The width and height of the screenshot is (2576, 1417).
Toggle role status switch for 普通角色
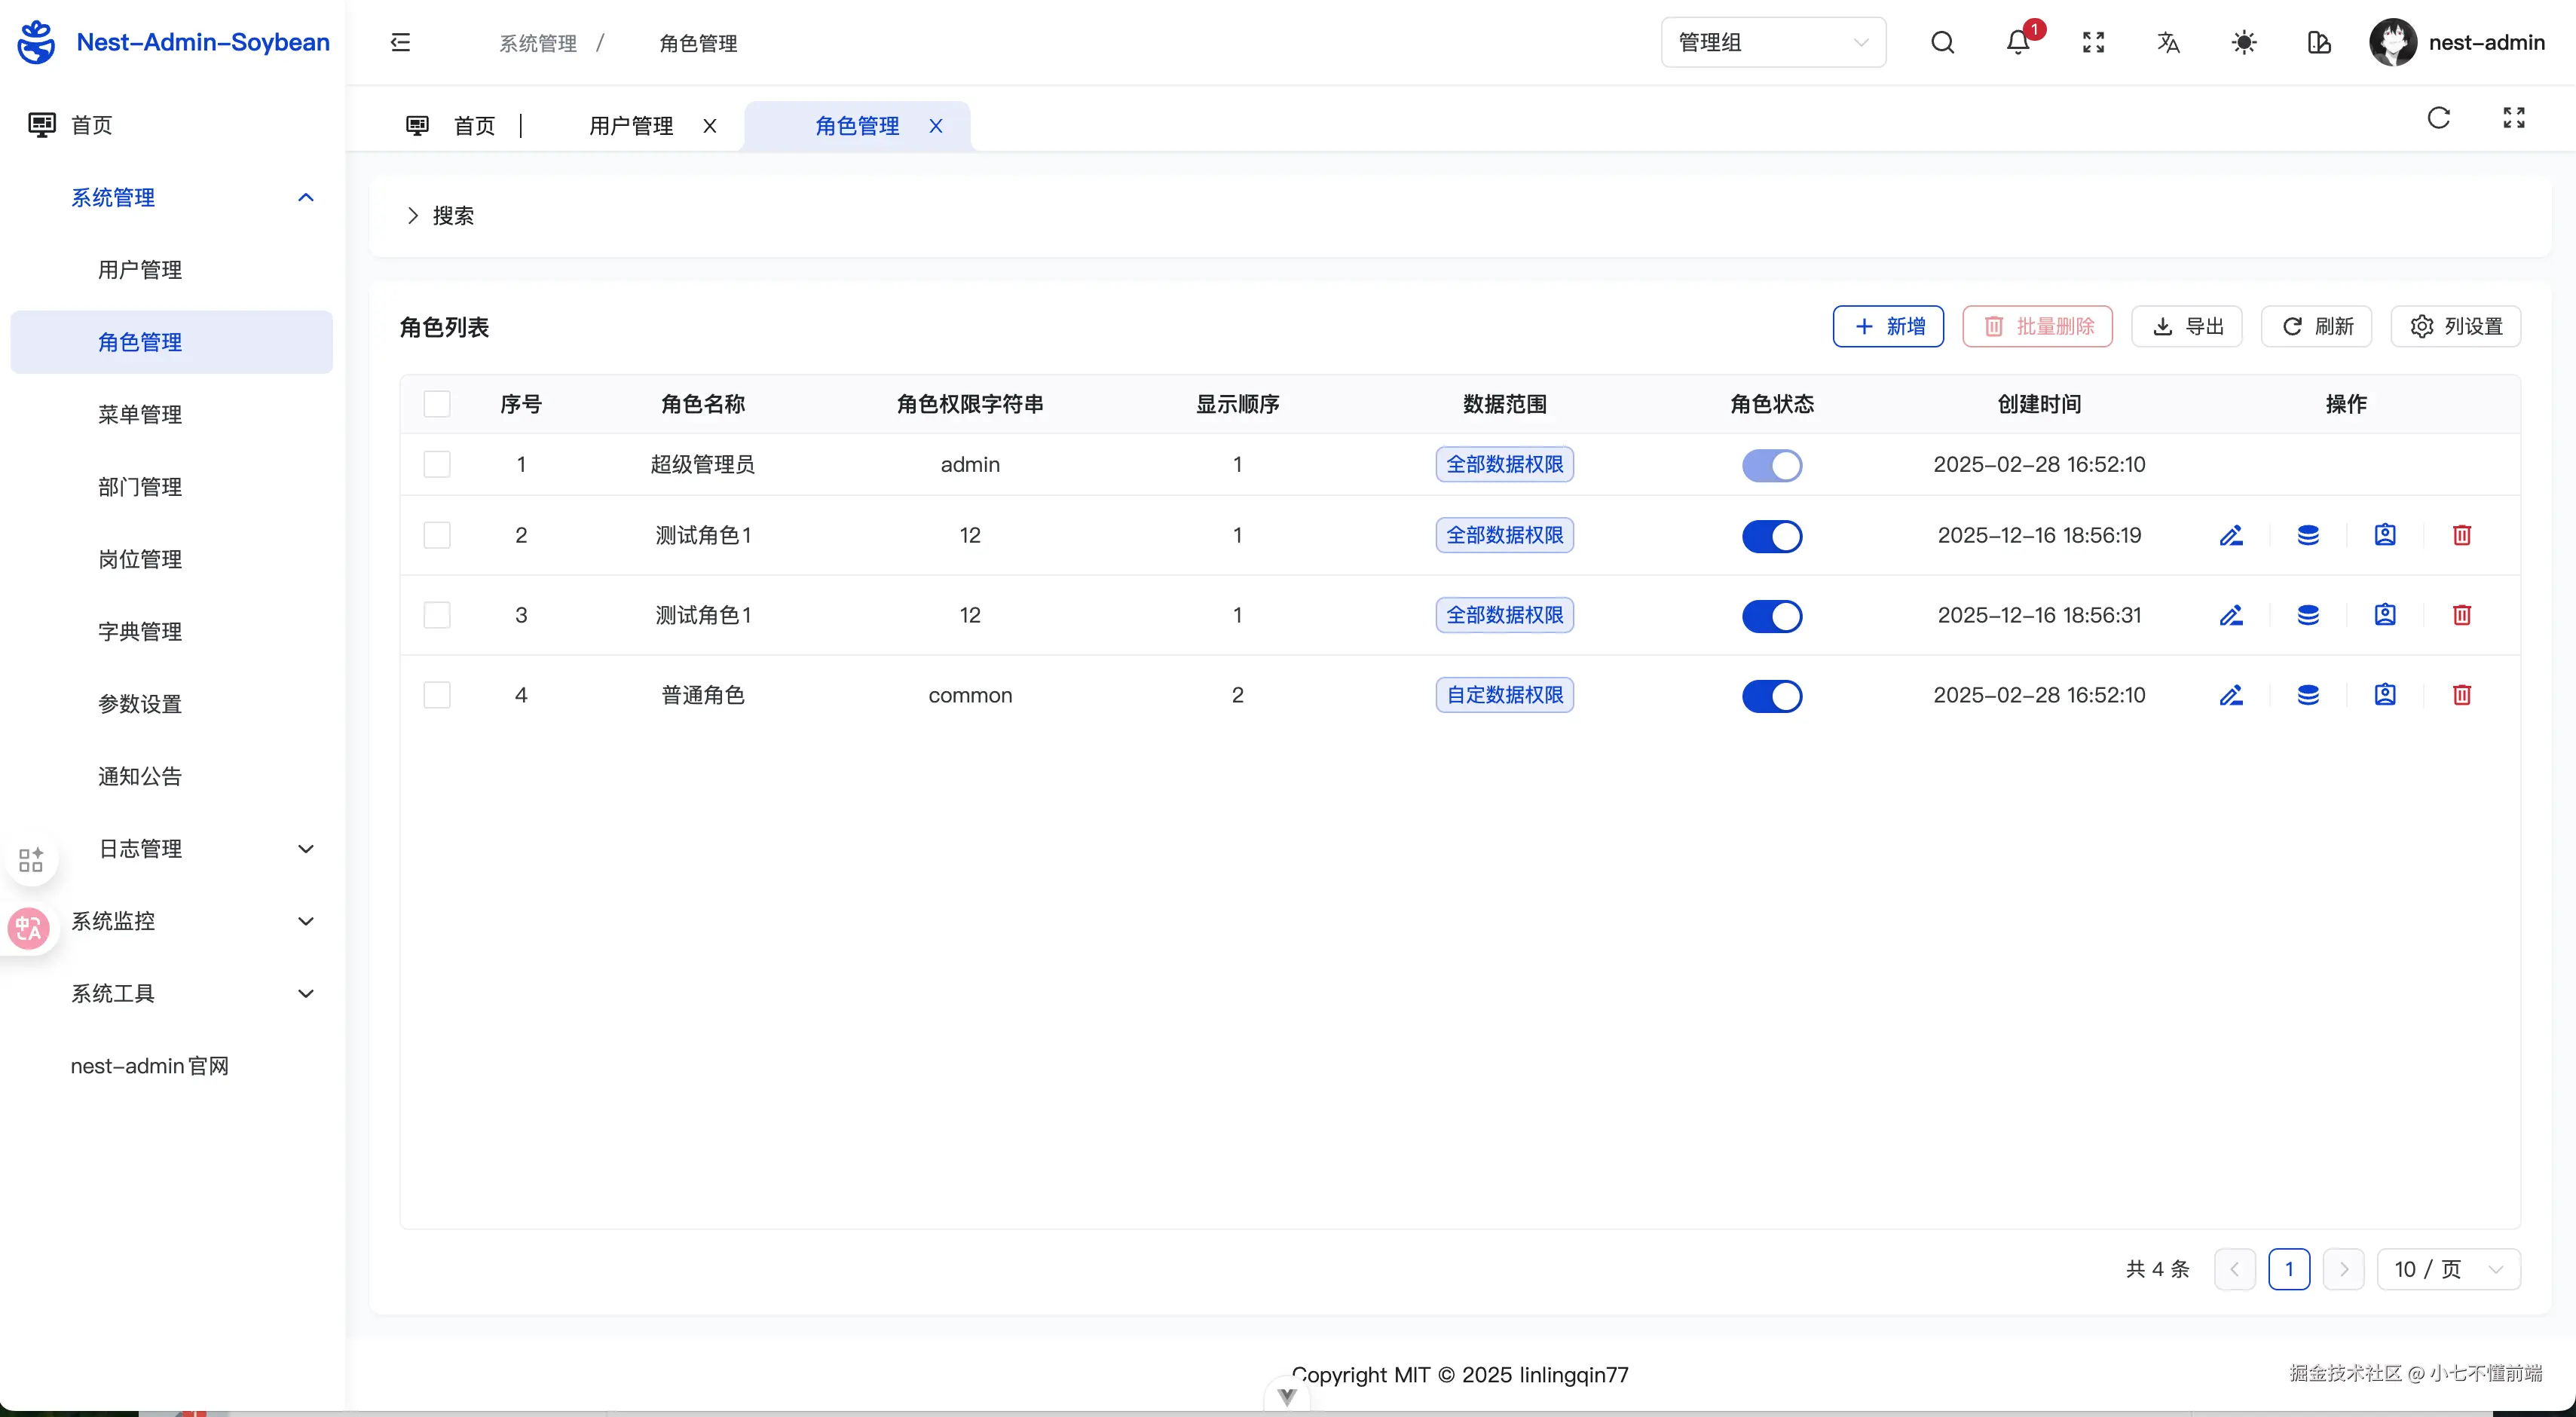pyautogui.click(x=1772, y=696)
